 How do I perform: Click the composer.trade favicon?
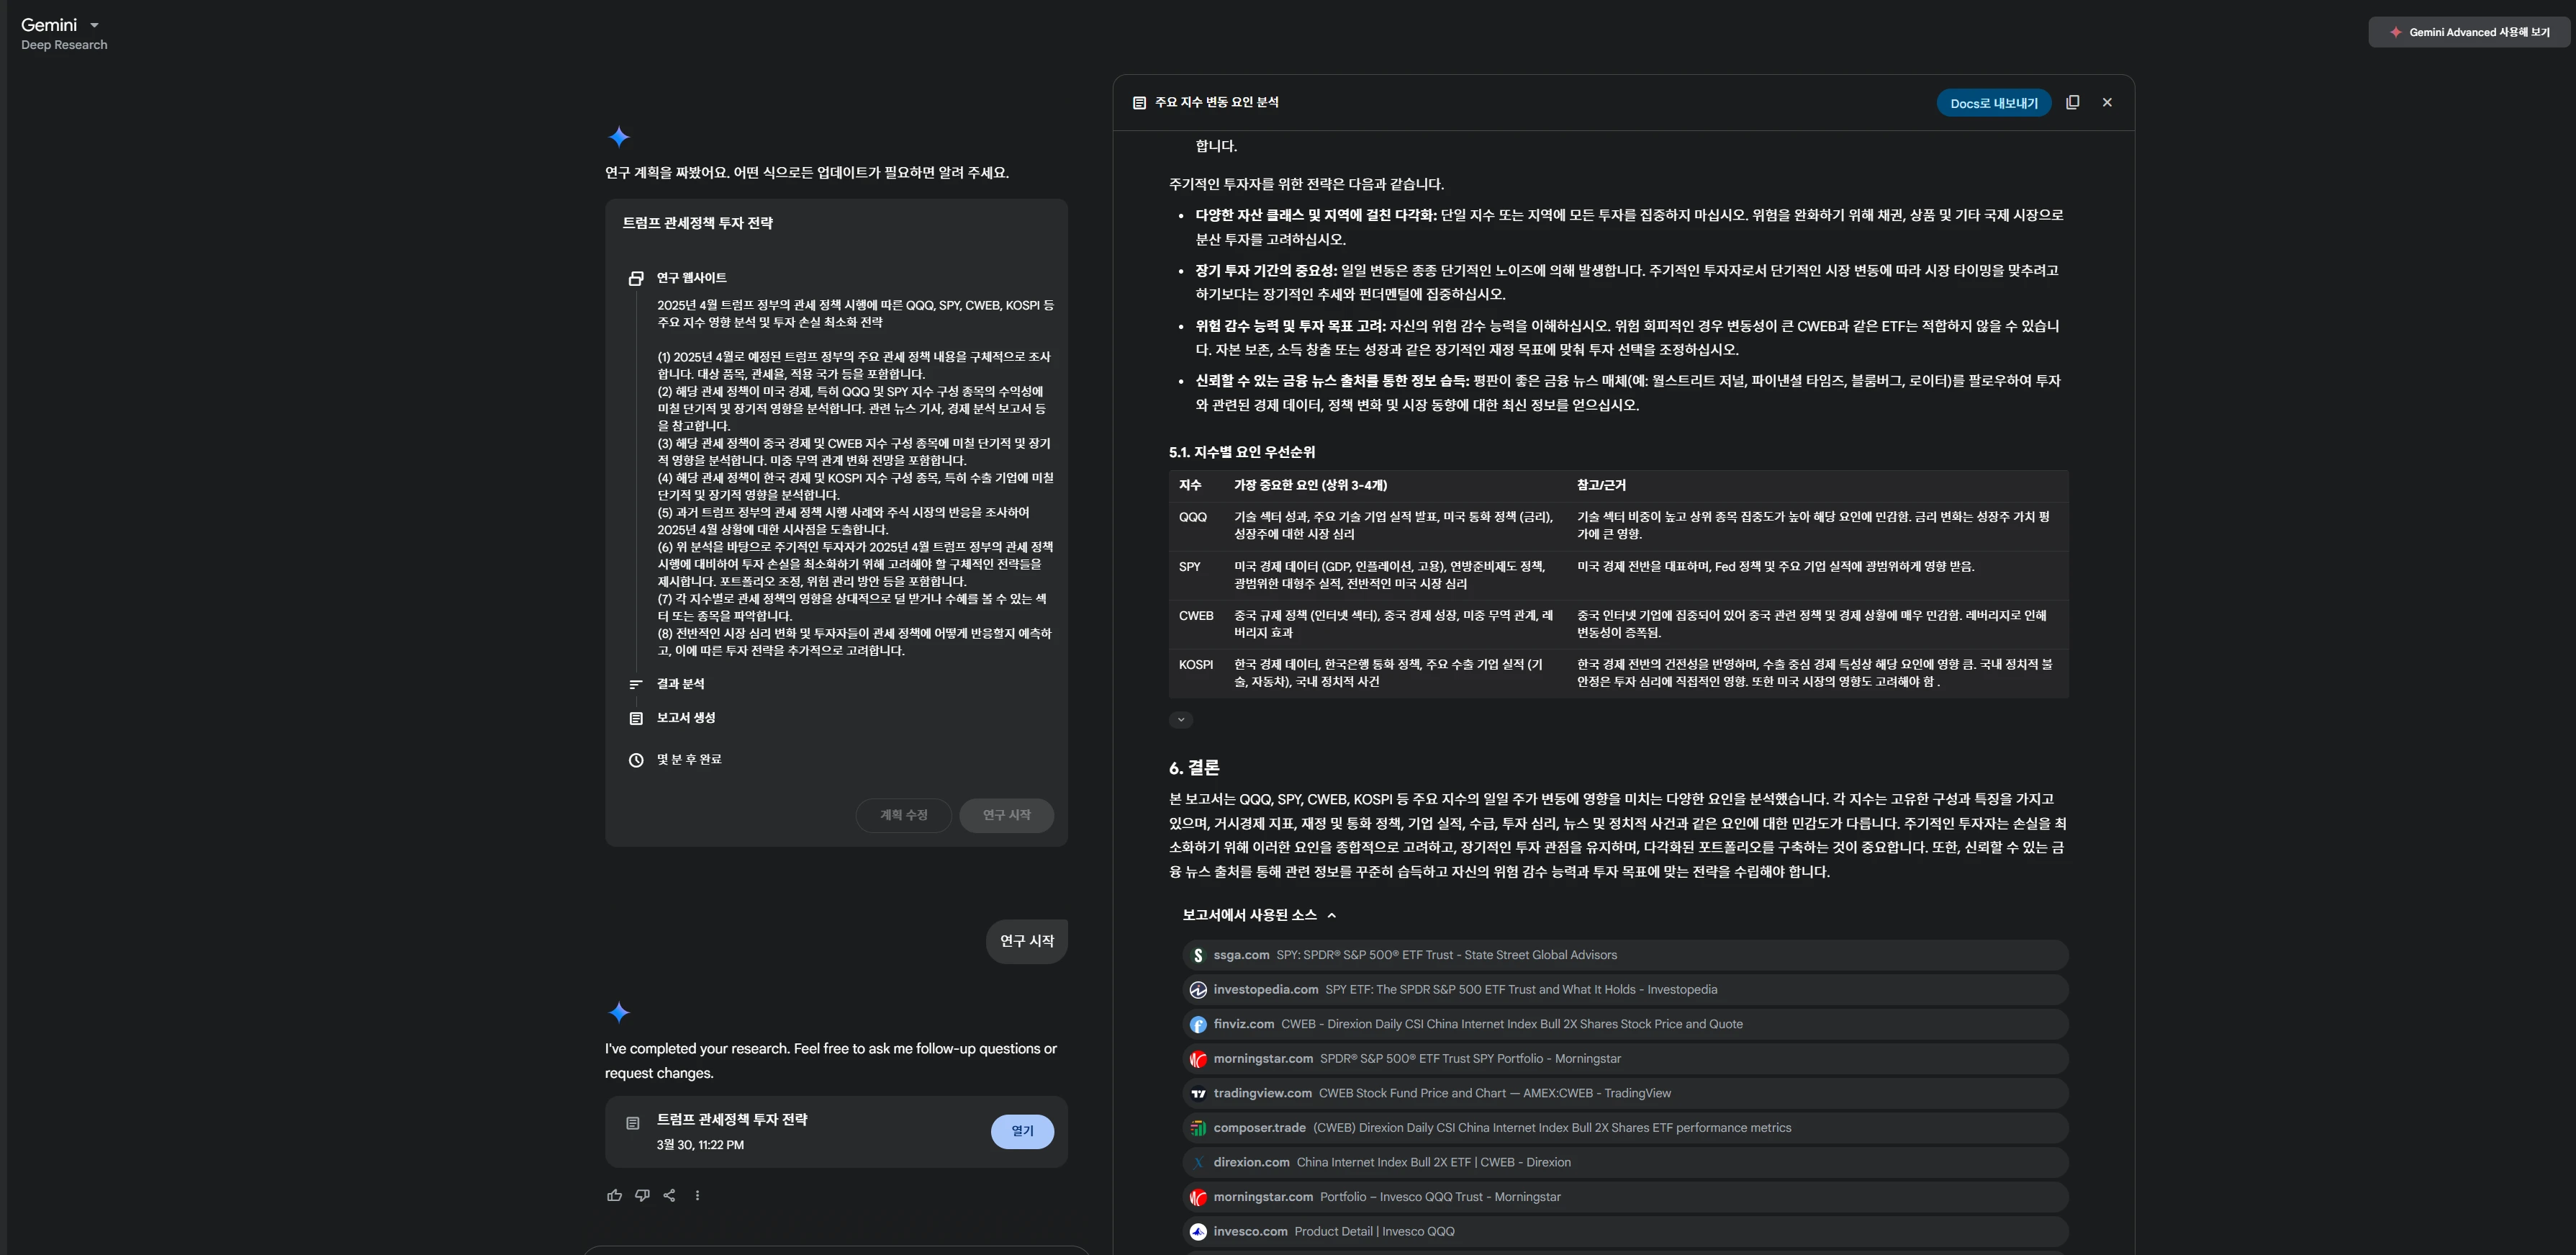tap(1198, 1128)
